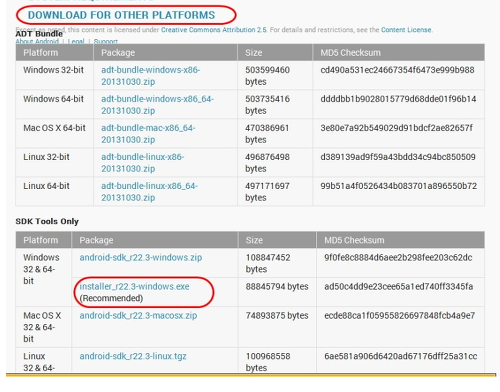Viewport: 500px width, 392px height.
Task: Select size value 503735416 bytes
Action: [x=267, y=105]
